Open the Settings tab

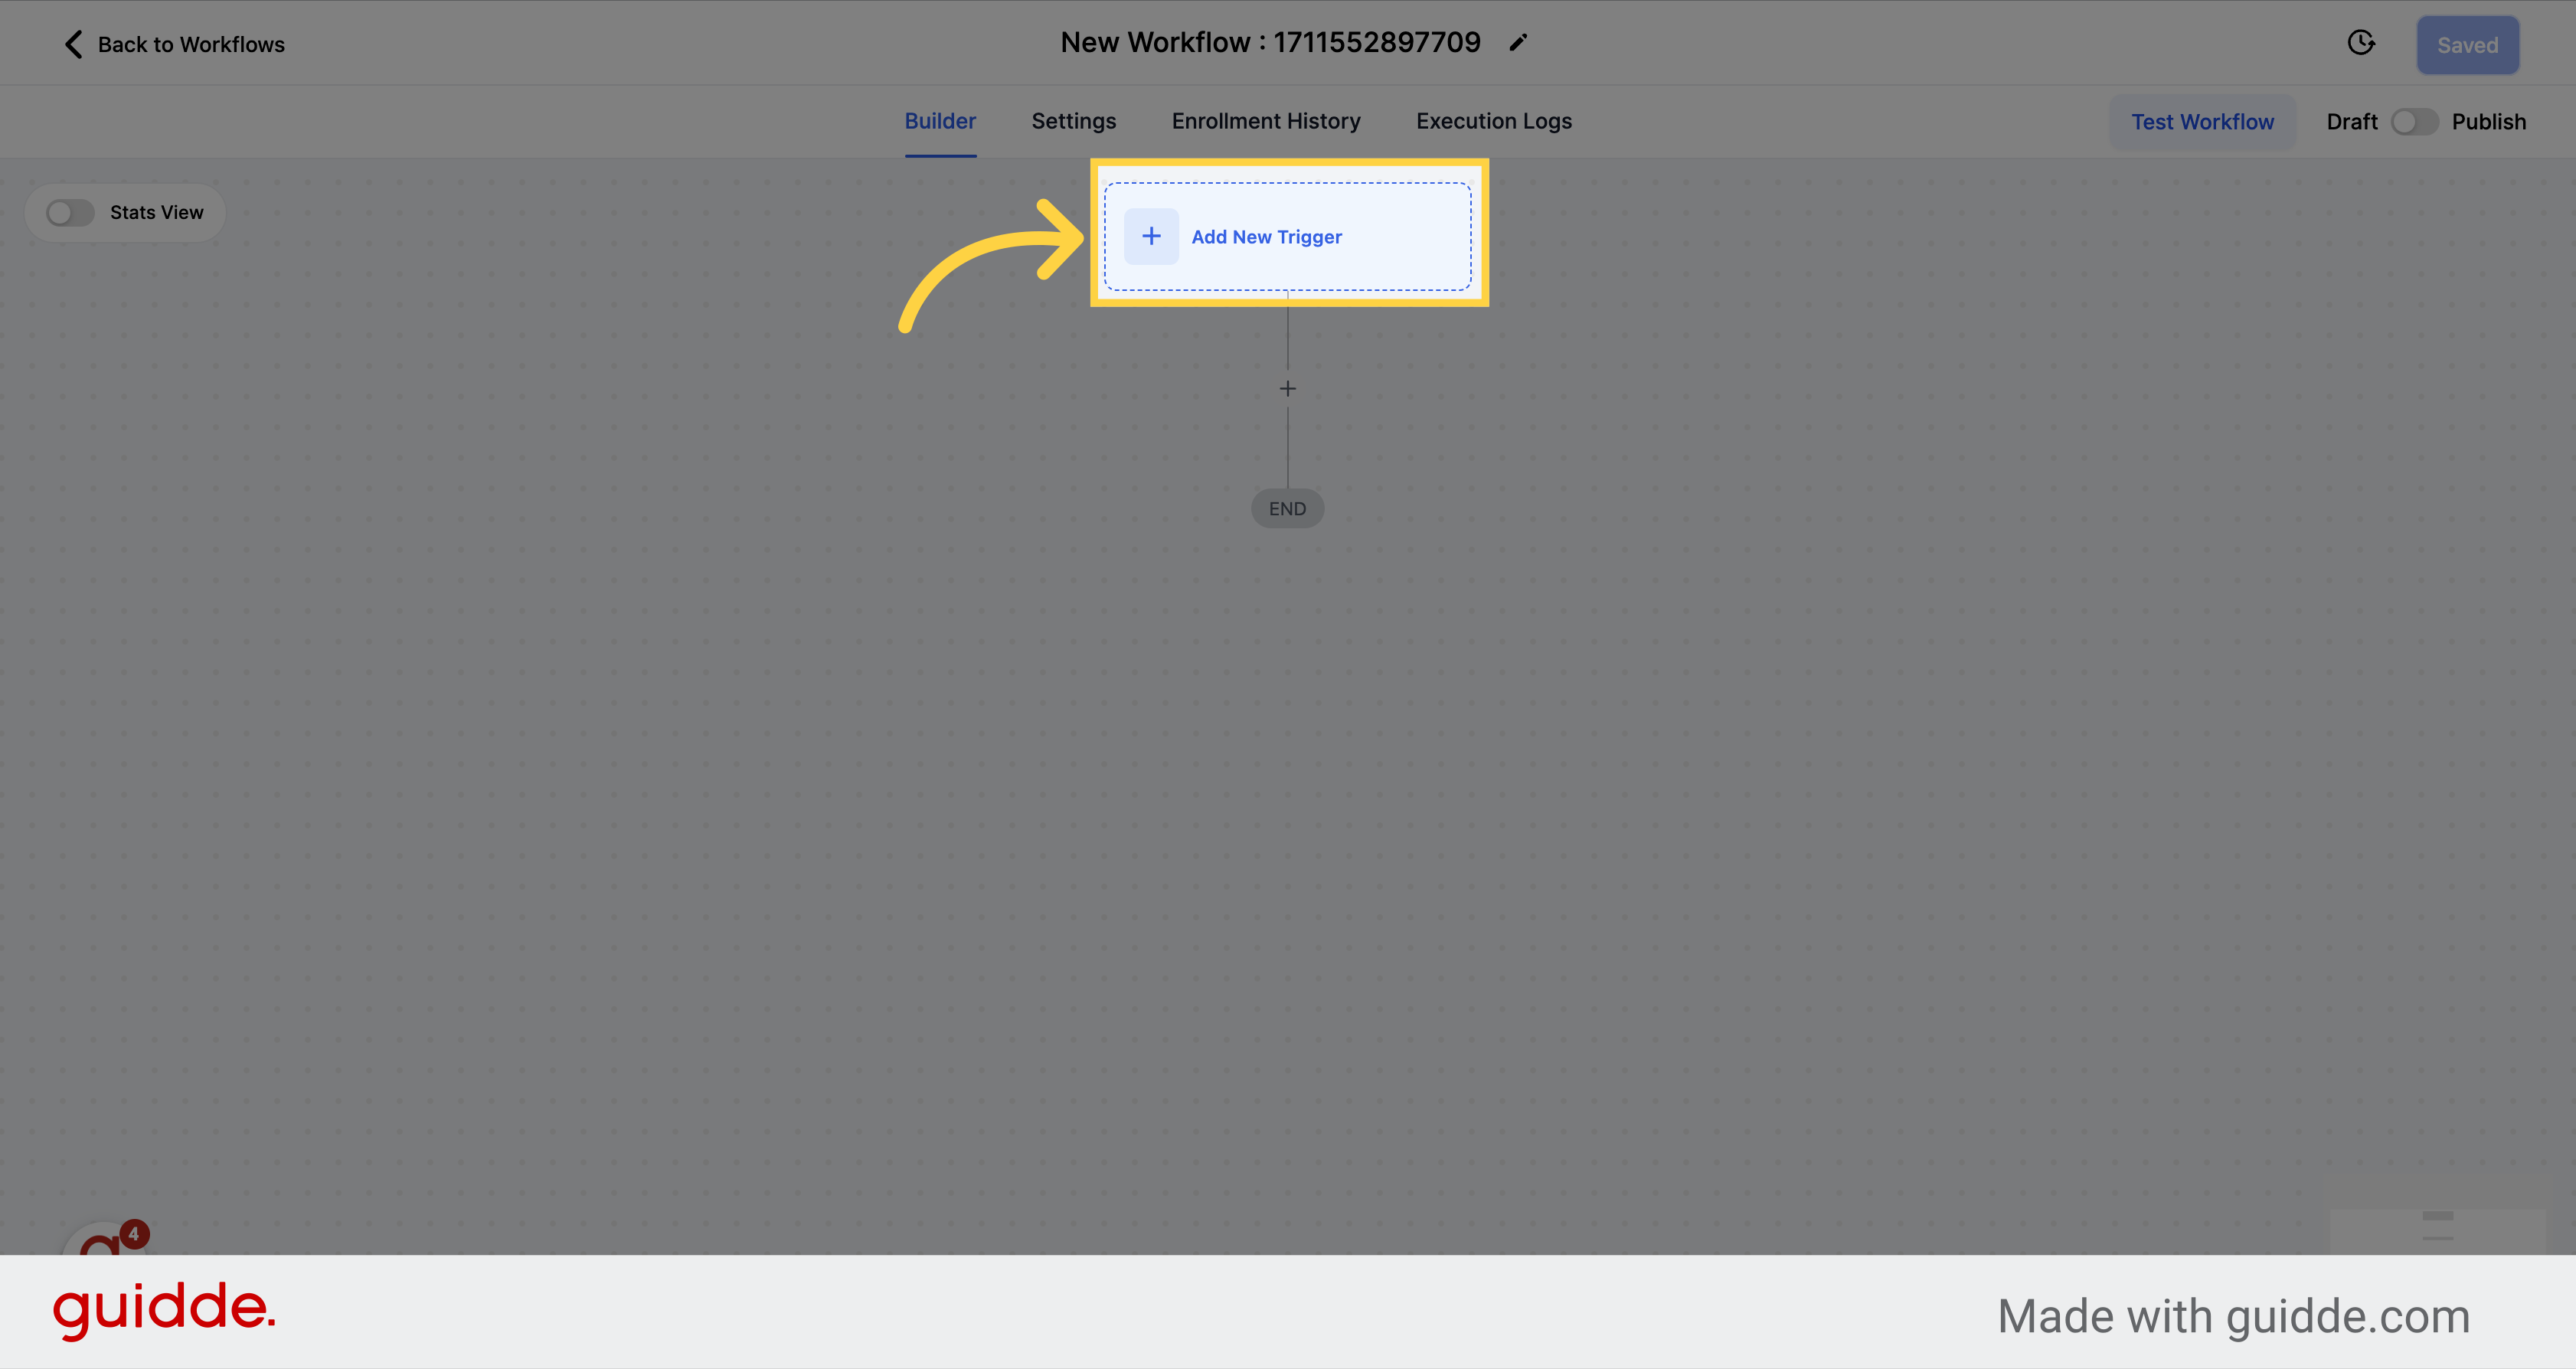(1074, 121)
